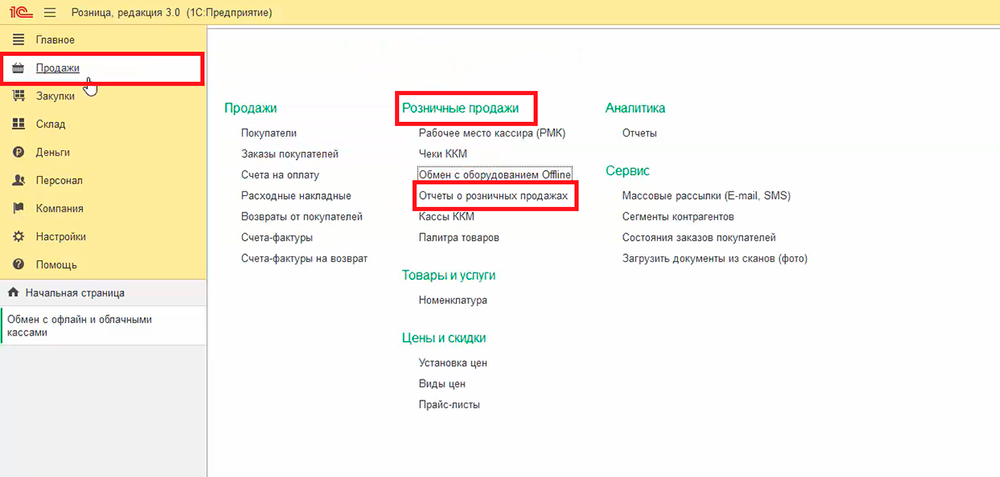Open Массовые рассылки (E-mail, SMS)

tap(705, 196)
